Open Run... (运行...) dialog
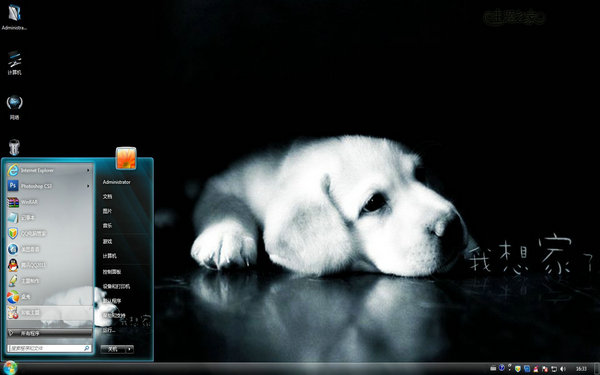 [x=109, y=330]
